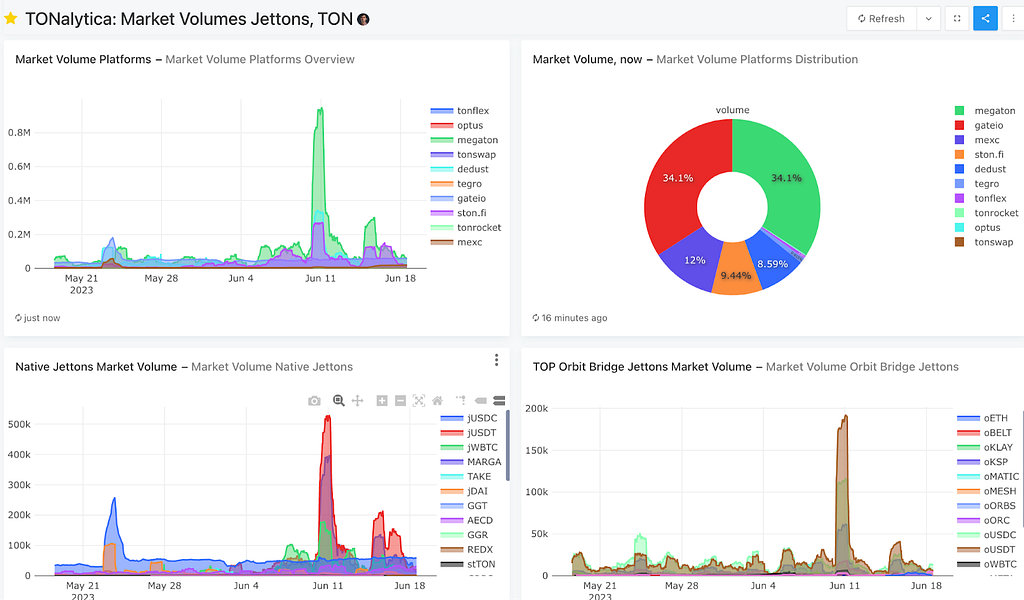Click the camera download-plot icon
1024x600 pixels.
tap(314, 400)
